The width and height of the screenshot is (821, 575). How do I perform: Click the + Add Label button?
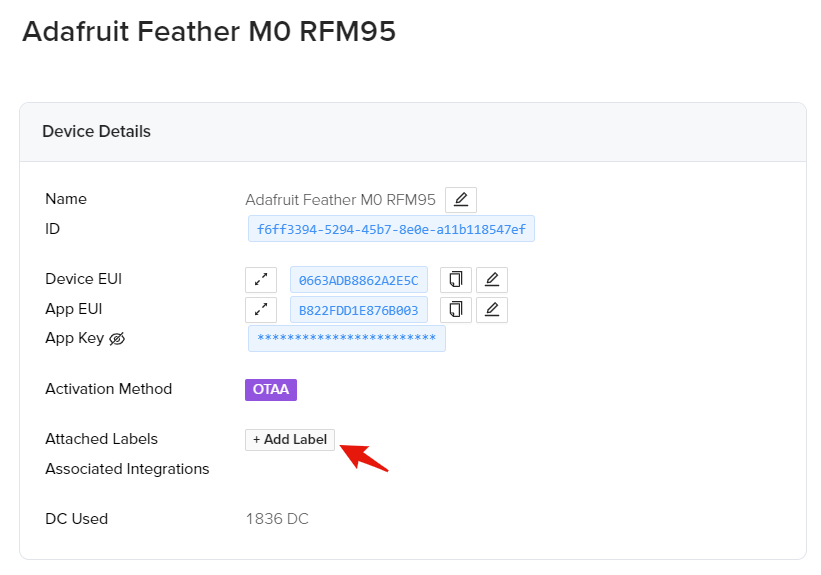(290, 439)
